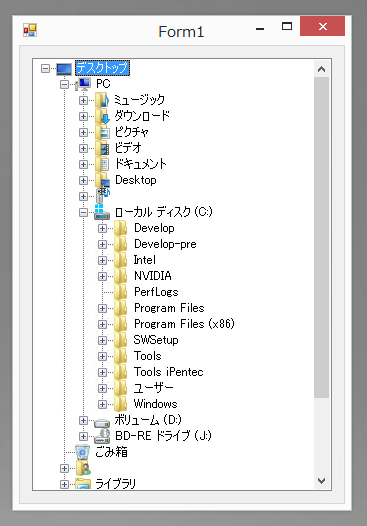This screenshot has height=526, width=367.
Task: Click the NVIDIA folder icon
Action: pyautogui.click(x=120, y=276)
